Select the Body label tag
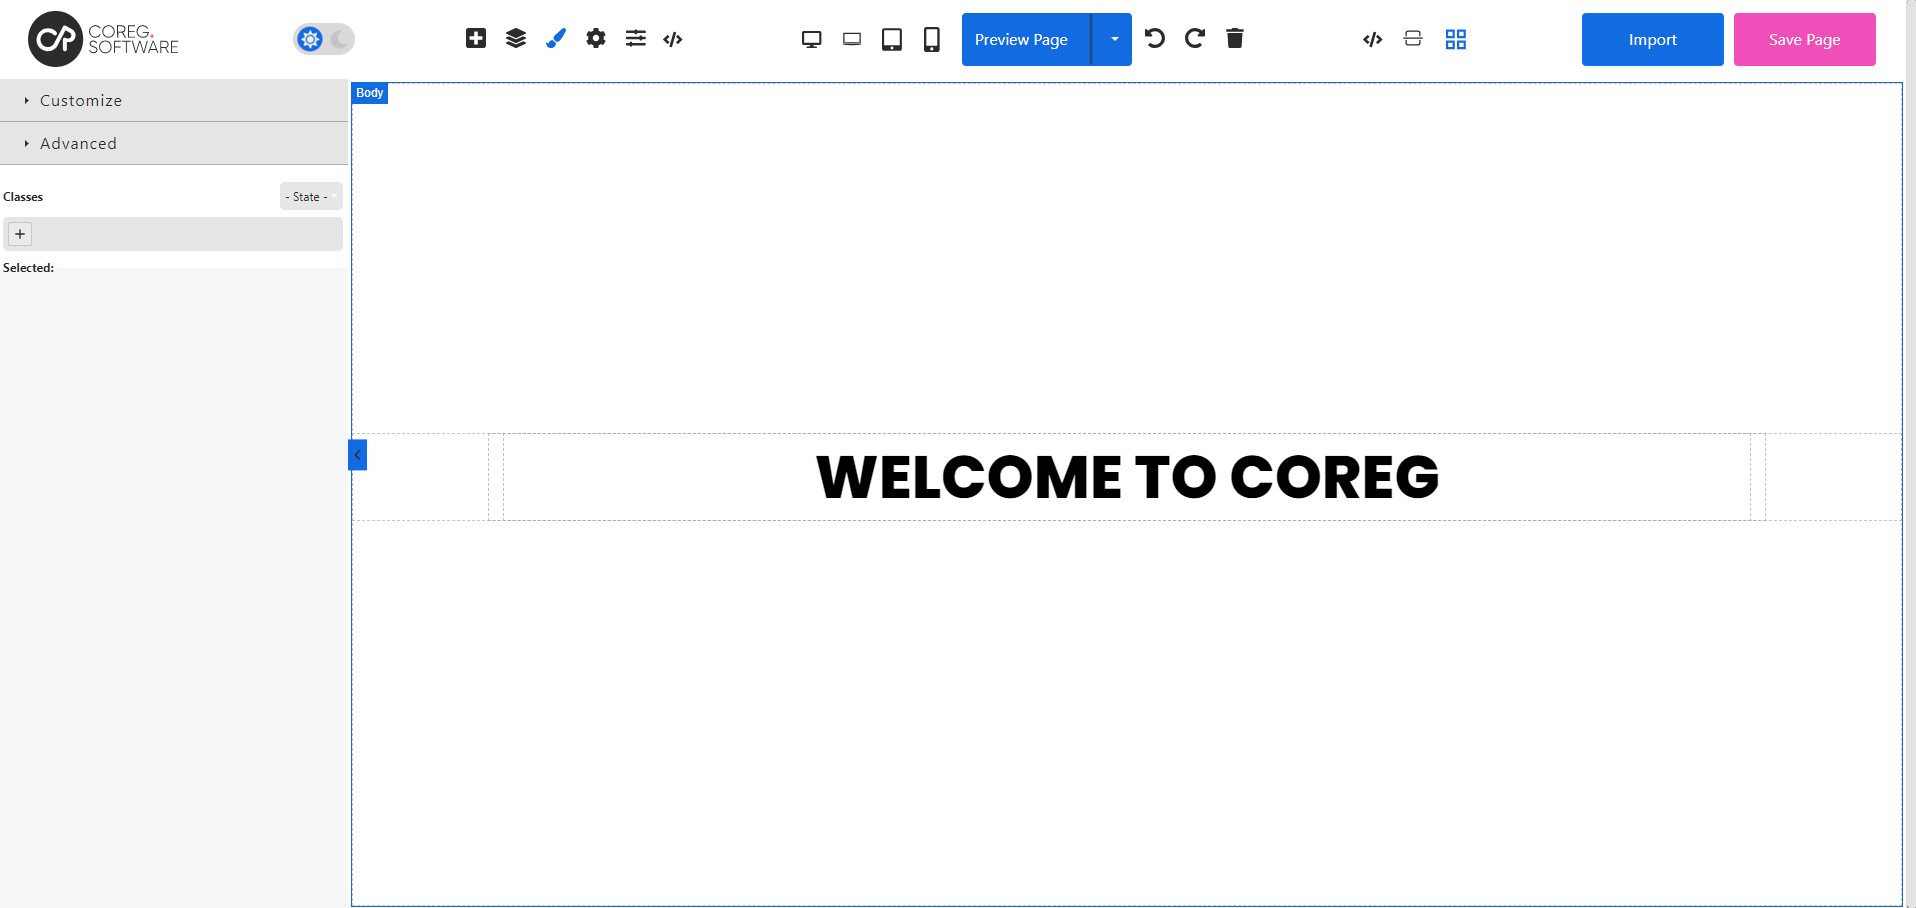Viewport: 1916px width, 908px height. point(370,93)
